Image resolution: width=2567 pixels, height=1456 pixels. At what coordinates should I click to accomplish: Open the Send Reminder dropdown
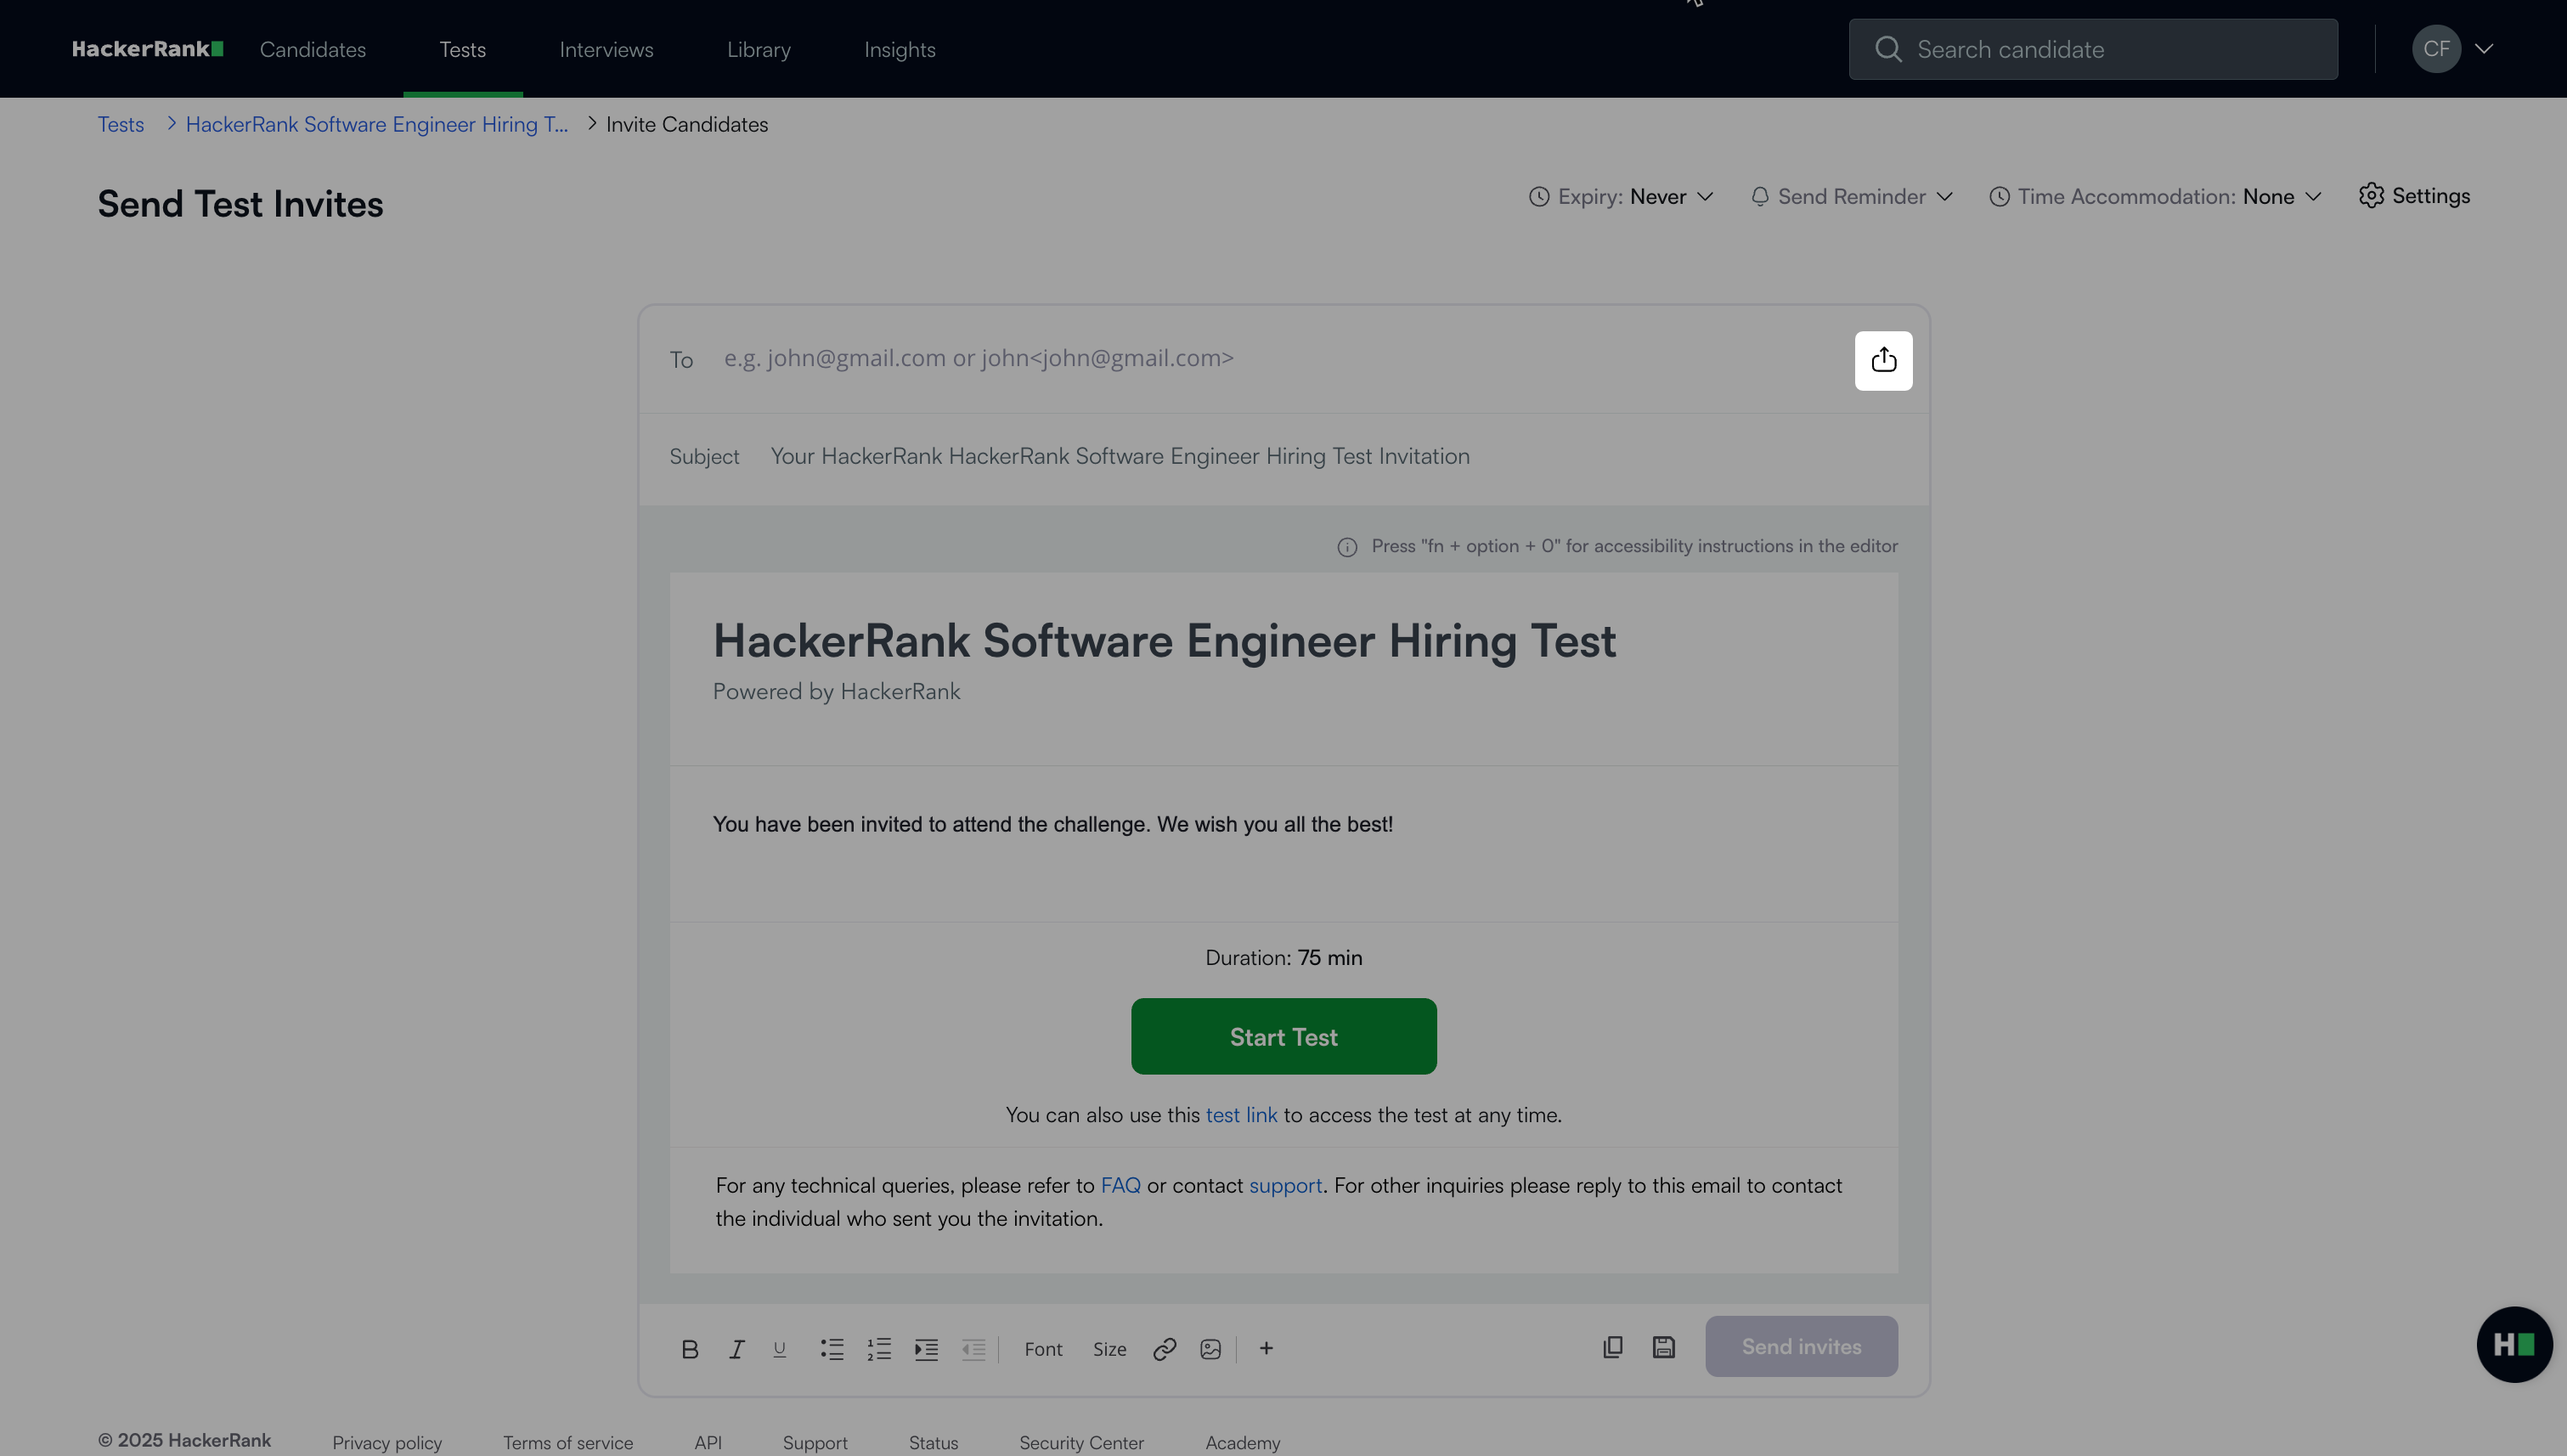pos(1852,197)
